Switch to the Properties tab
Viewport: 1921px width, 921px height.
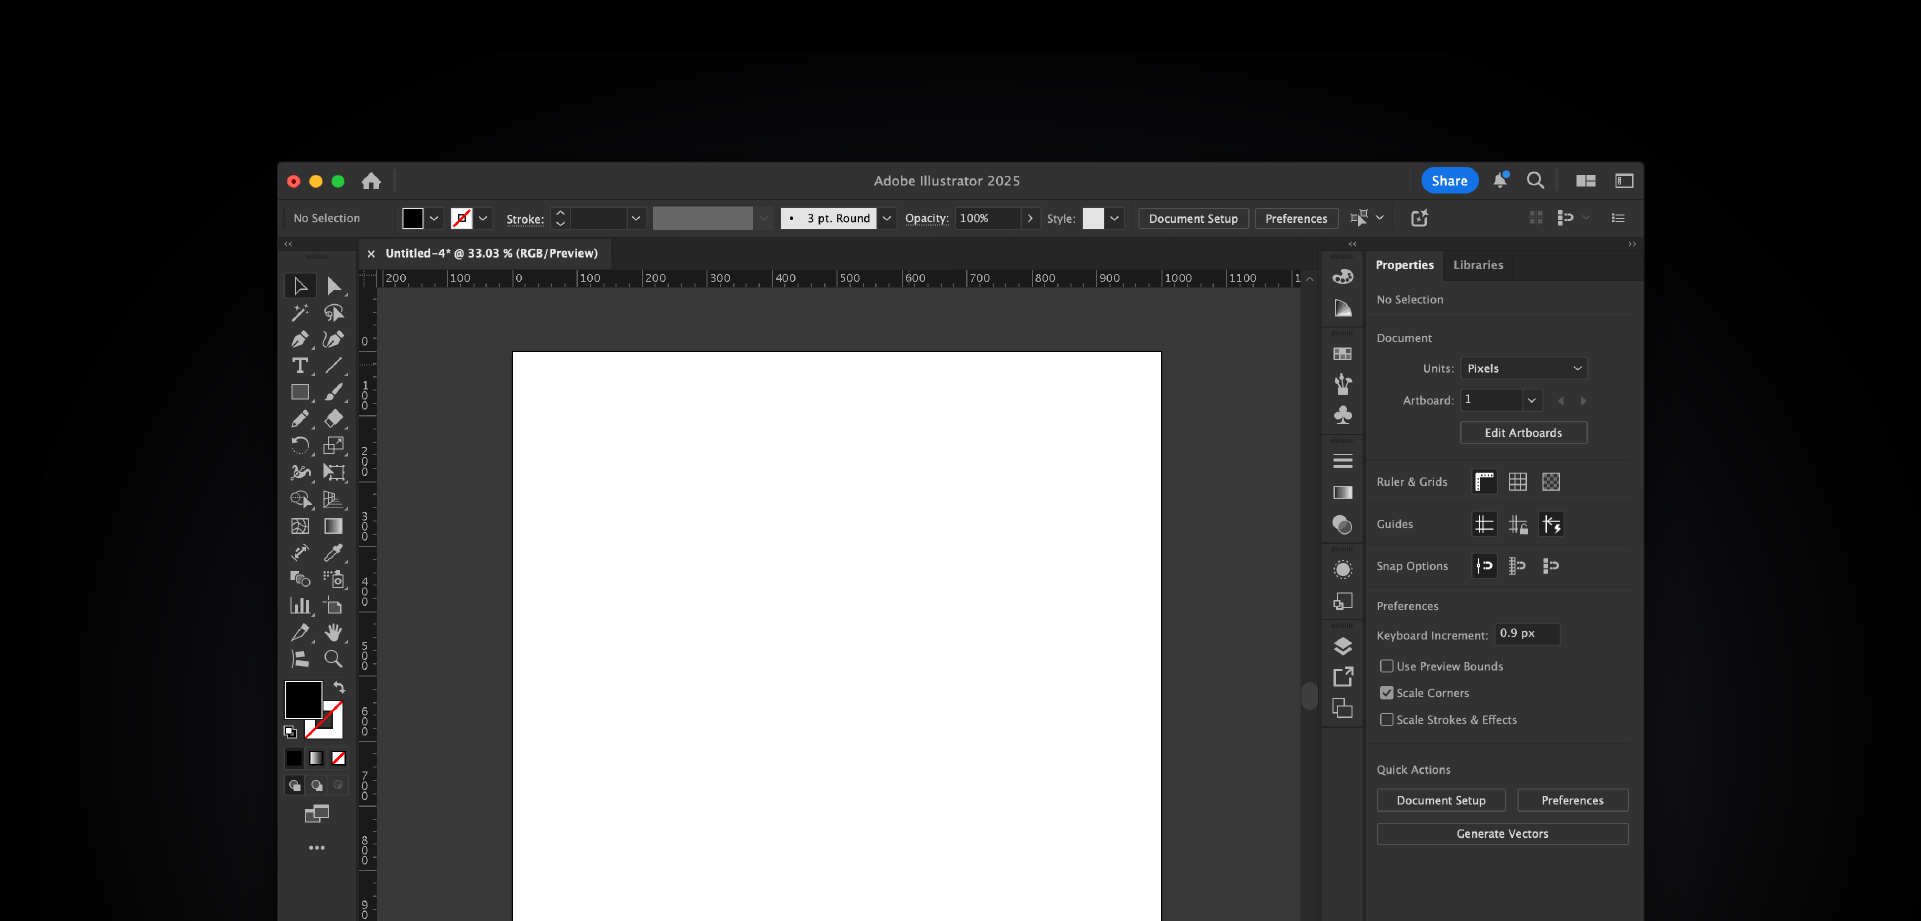pos(1404,265)
